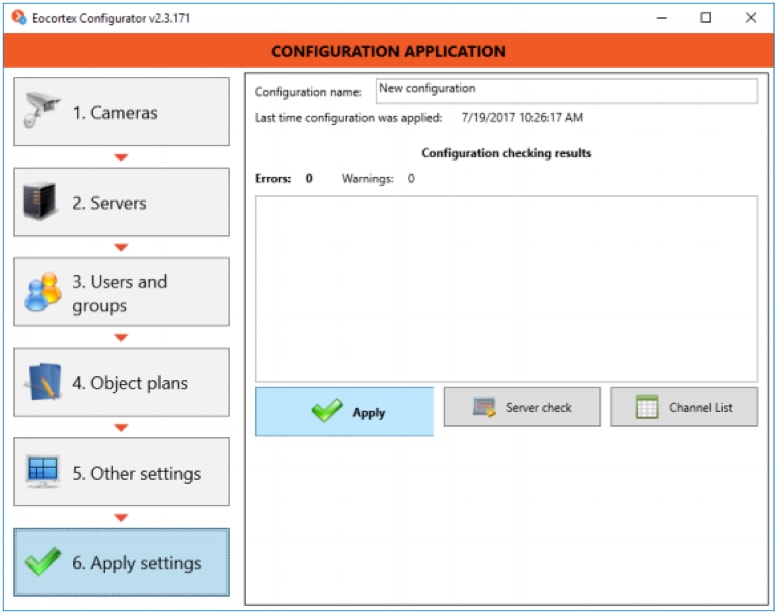Click the Server check button icon
This screenshot has width=779, height=612.
[x=484, y=407]
